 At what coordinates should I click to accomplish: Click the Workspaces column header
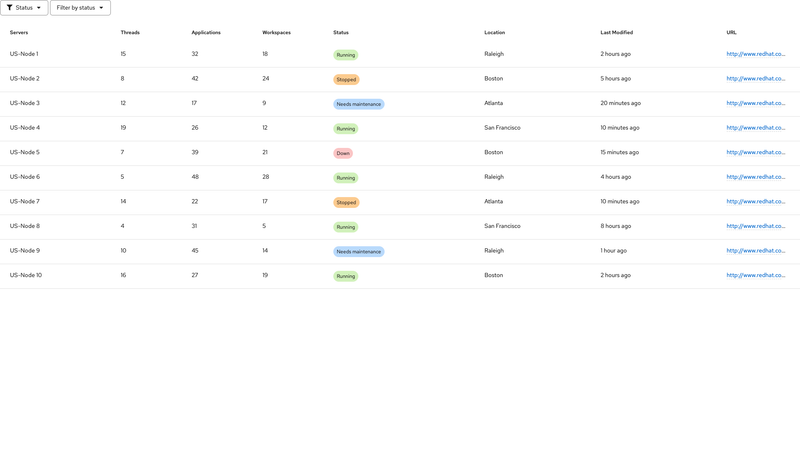point(277,32)
